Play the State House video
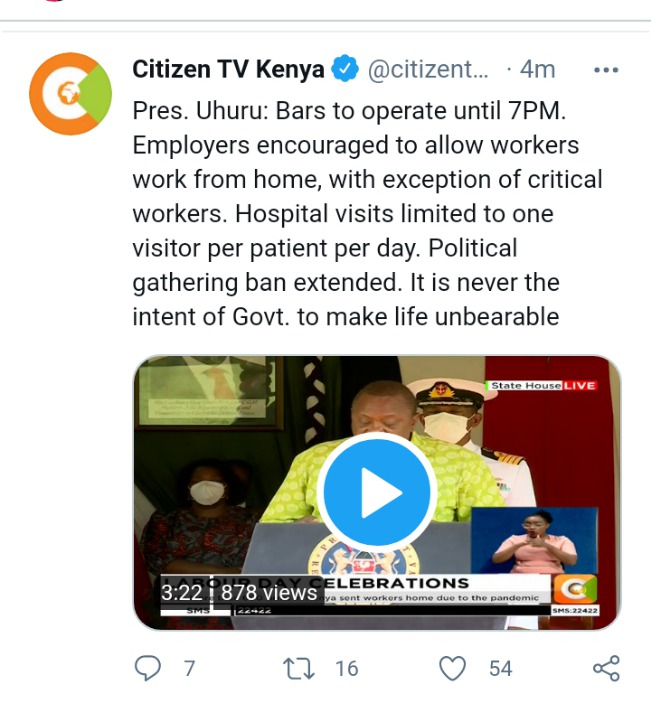Viewport: 651px width, 702px height. [377, 492]
